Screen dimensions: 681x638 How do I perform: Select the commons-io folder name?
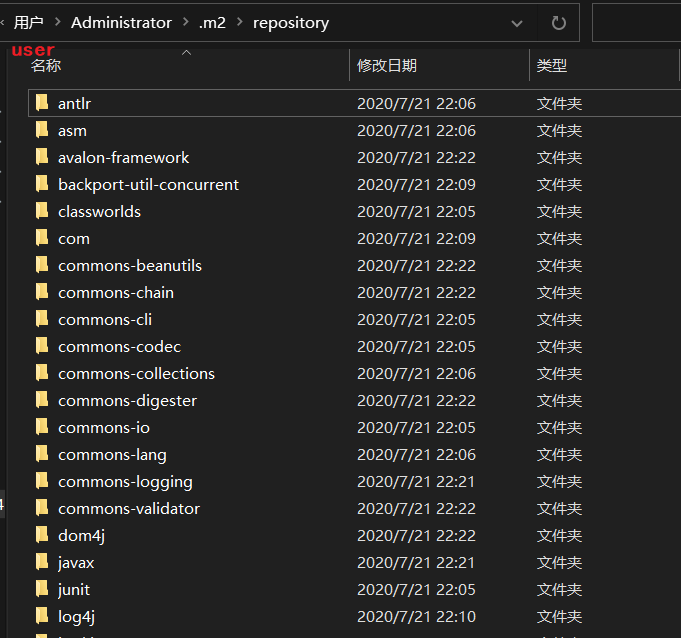tap(104, 428)
